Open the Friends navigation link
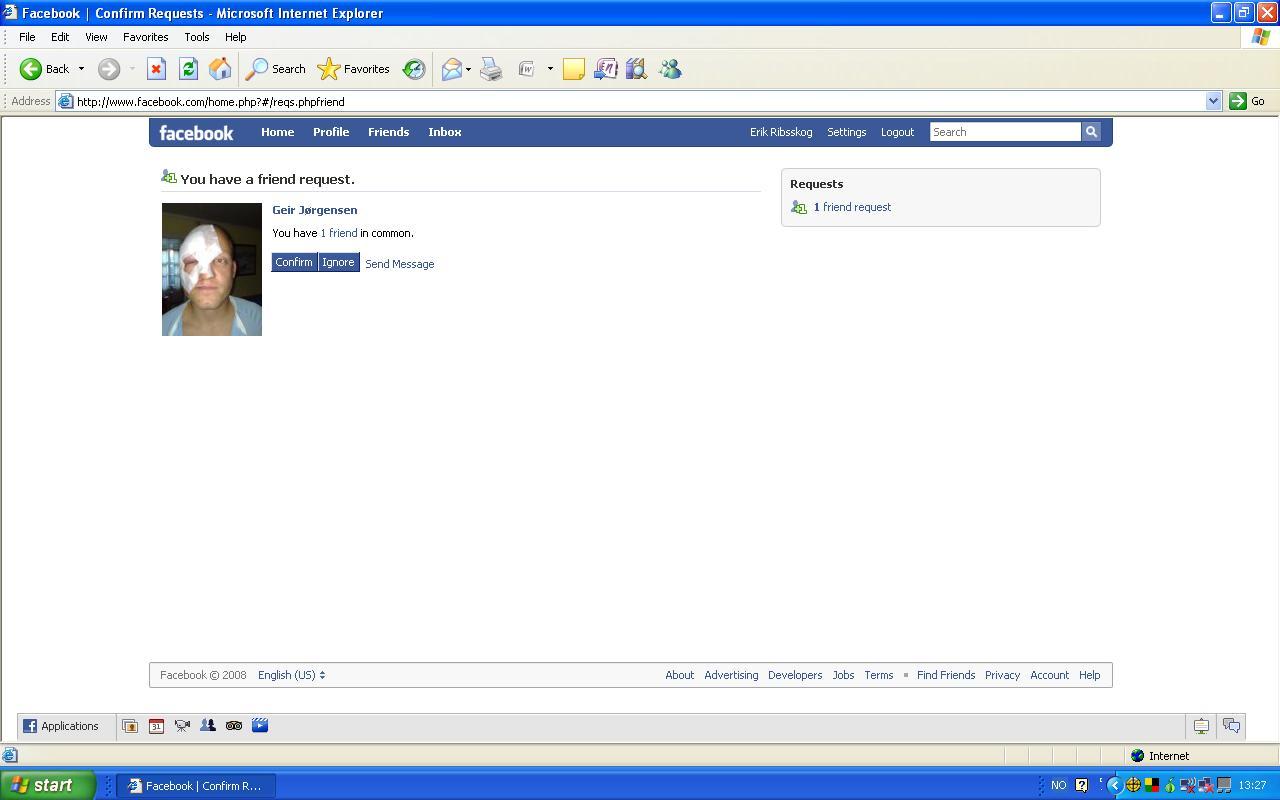 [388, 132]
